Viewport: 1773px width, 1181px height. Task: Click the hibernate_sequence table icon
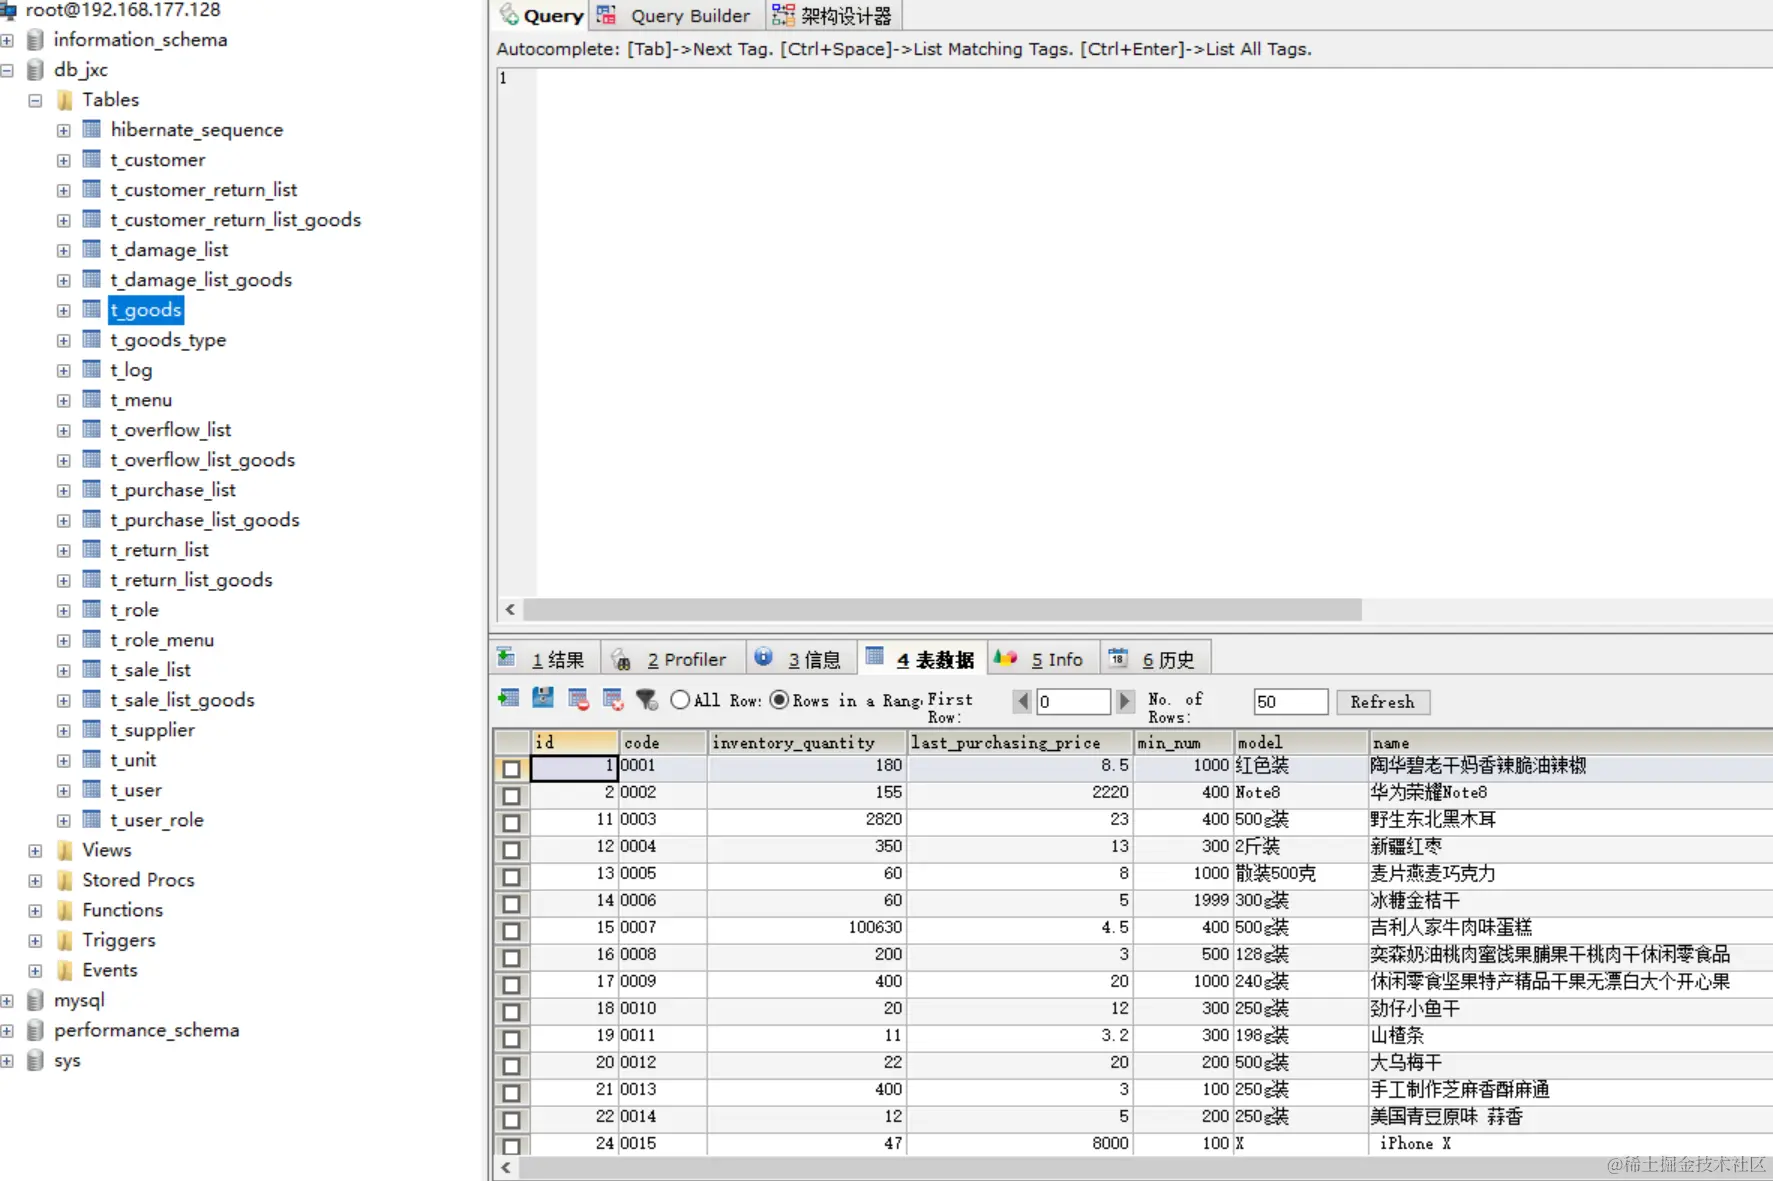point(92,129)
